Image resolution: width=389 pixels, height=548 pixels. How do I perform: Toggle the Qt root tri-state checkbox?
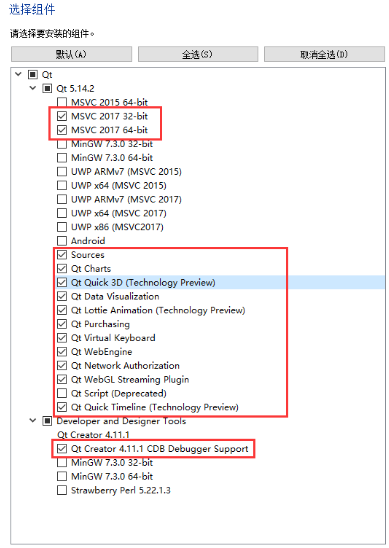33,74
